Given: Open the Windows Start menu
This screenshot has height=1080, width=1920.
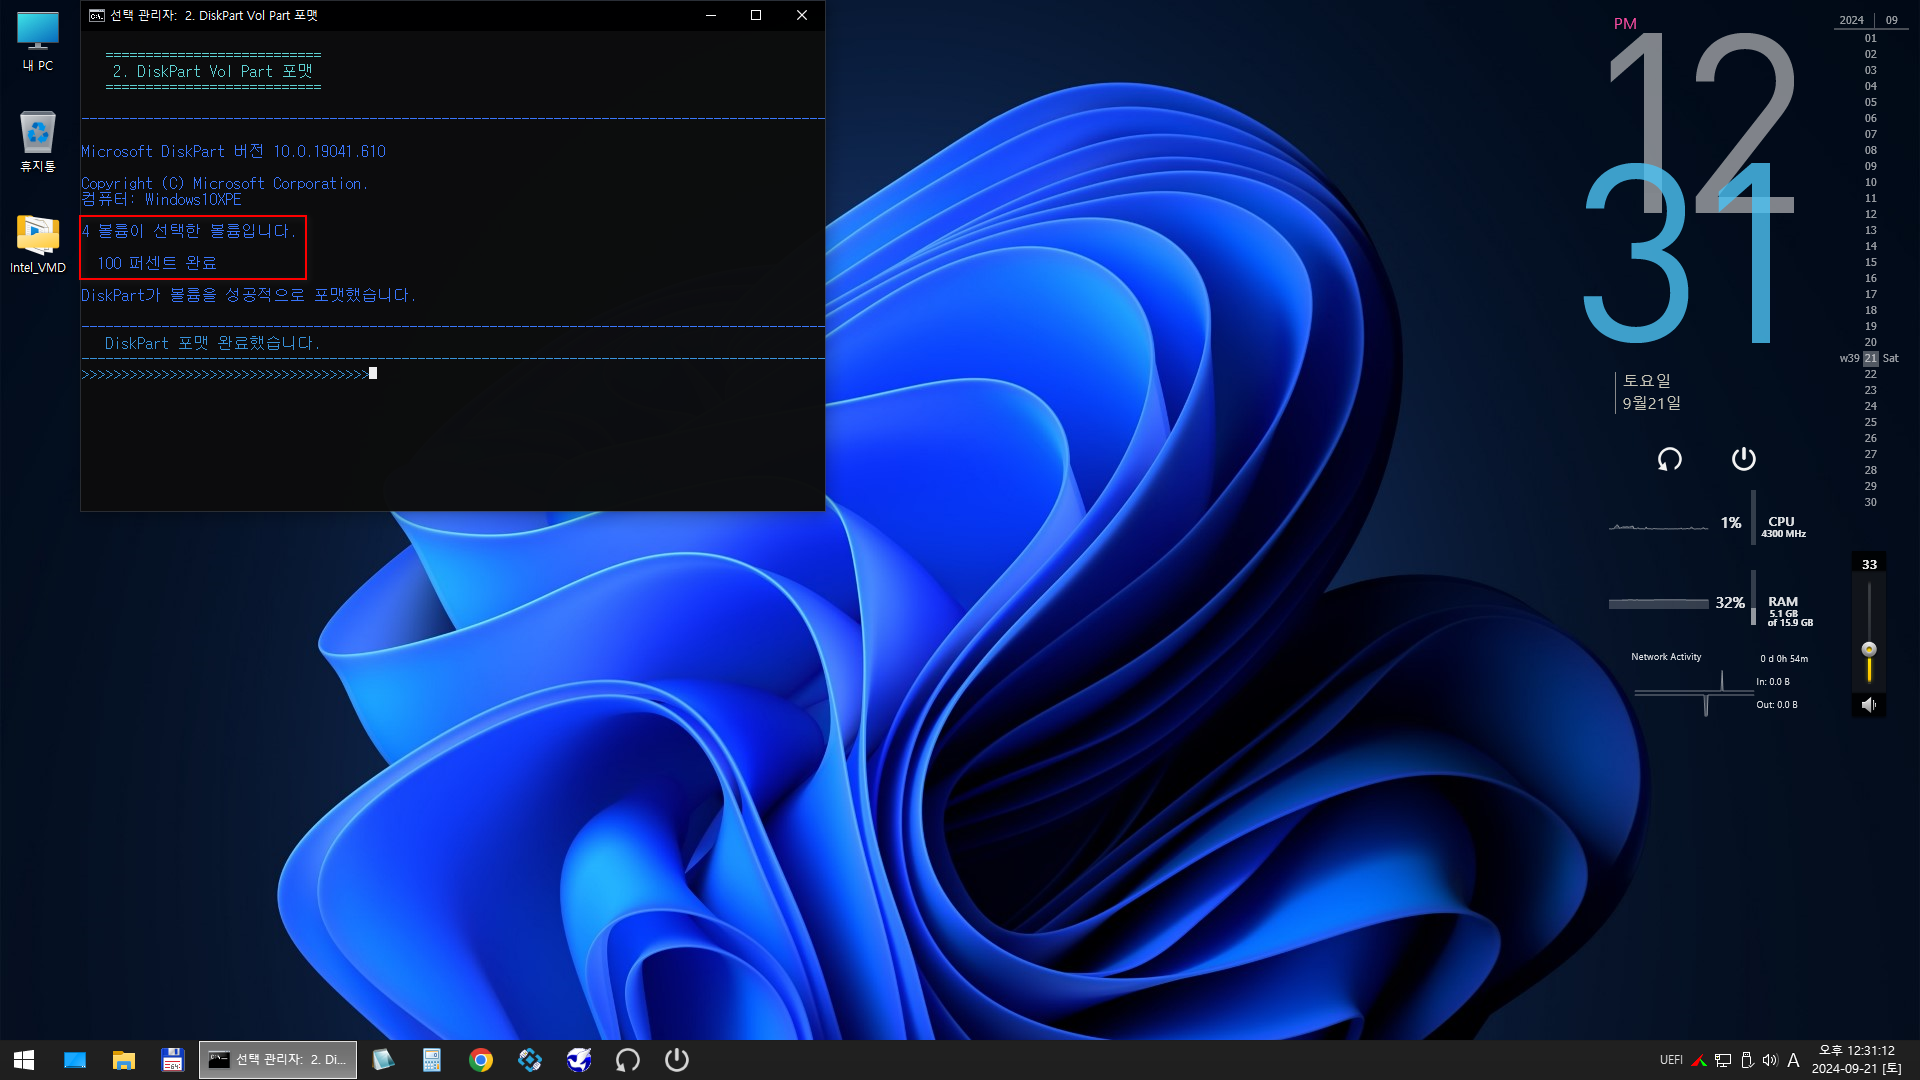Looking at the screenshot, I should (24, 1060).
